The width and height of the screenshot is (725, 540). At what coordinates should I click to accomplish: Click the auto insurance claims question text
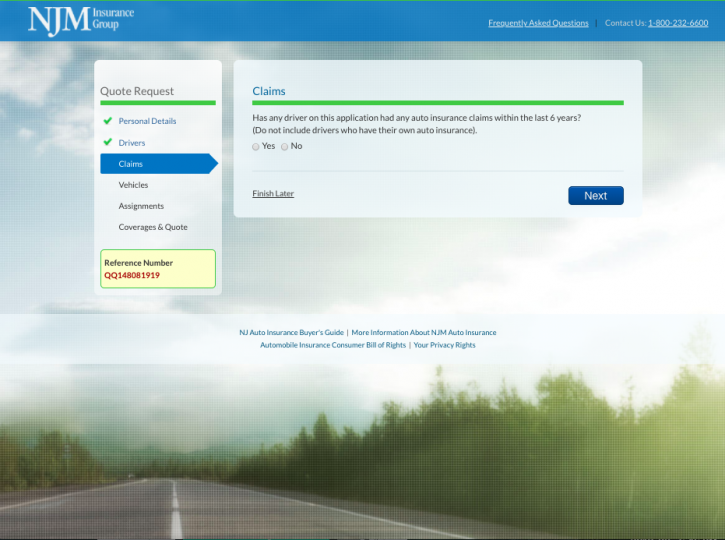(x=417, y=124)
